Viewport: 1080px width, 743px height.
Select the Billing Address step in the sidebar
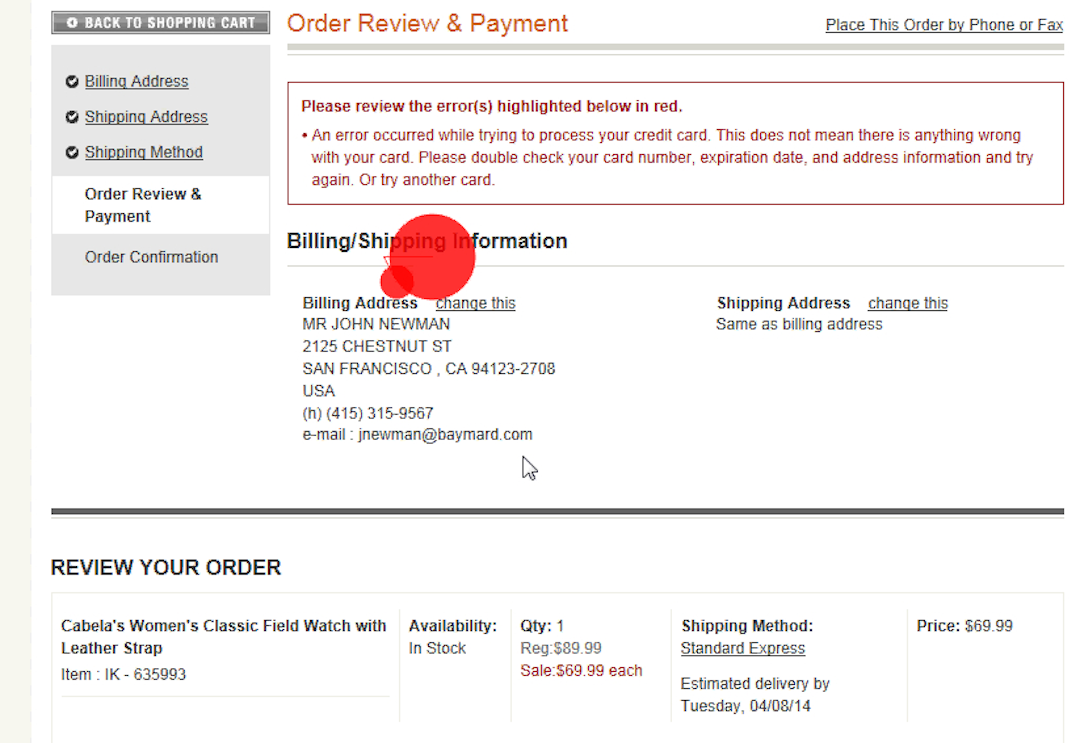pyautogui.click(x=136, y=81)
